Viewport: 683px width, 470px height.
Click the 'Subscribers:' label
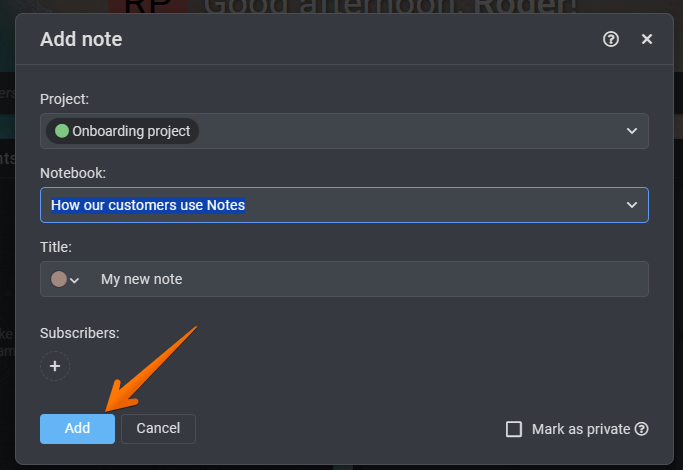click(80, 333)
